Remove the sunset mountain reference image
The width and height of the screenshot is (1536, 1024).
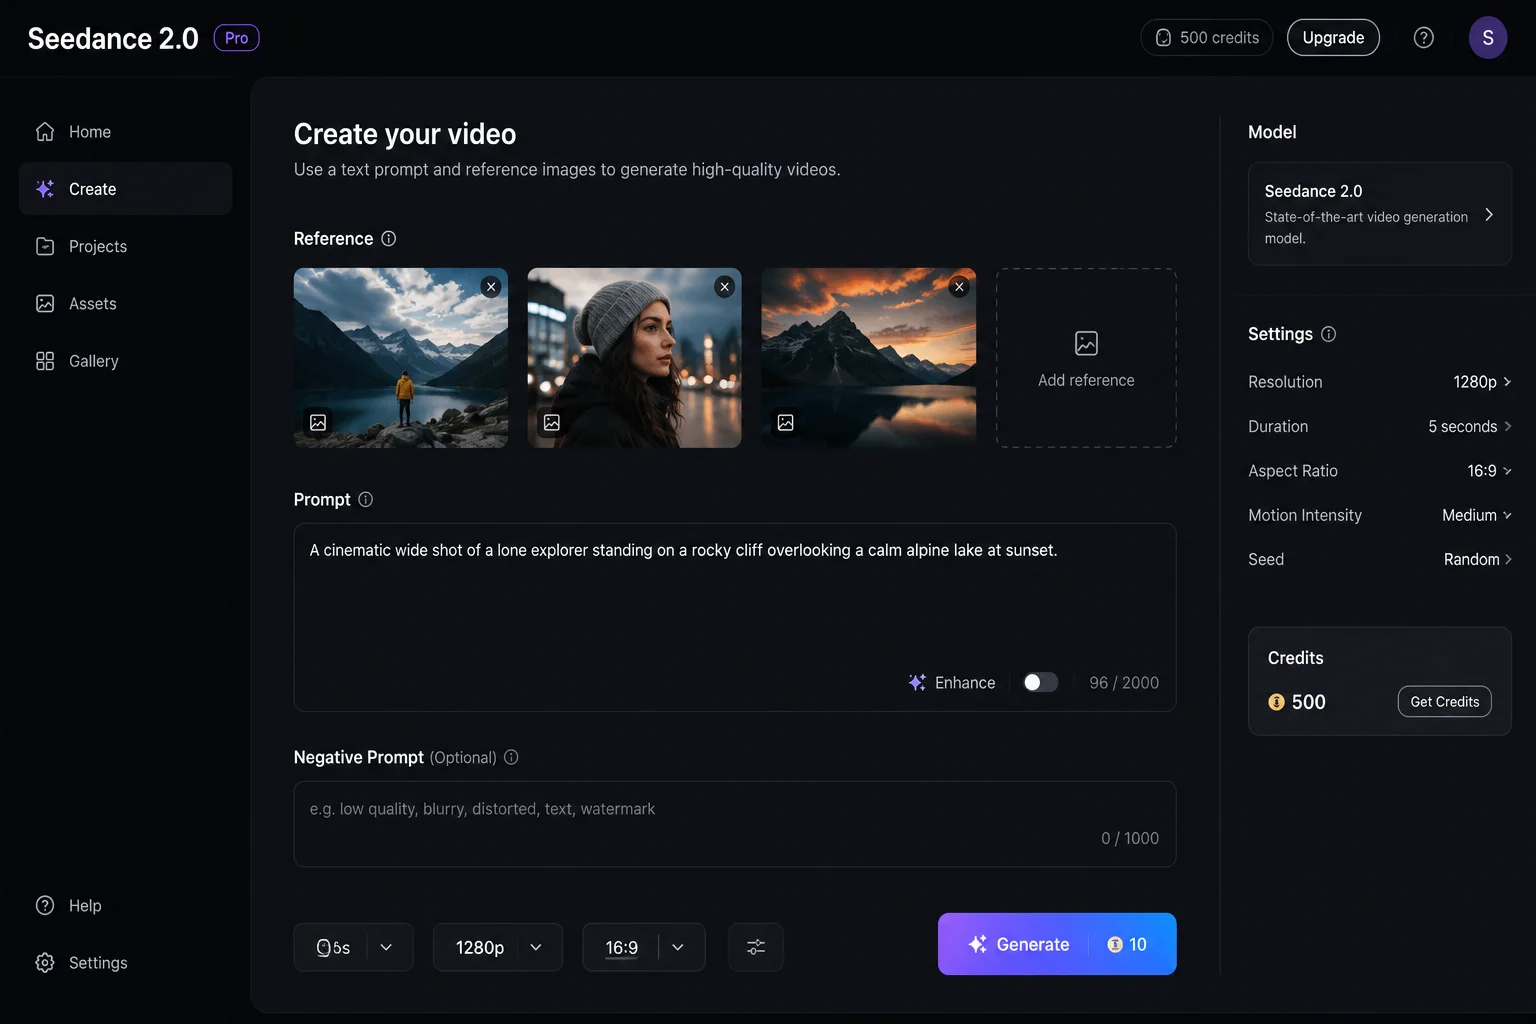point(959,287)
